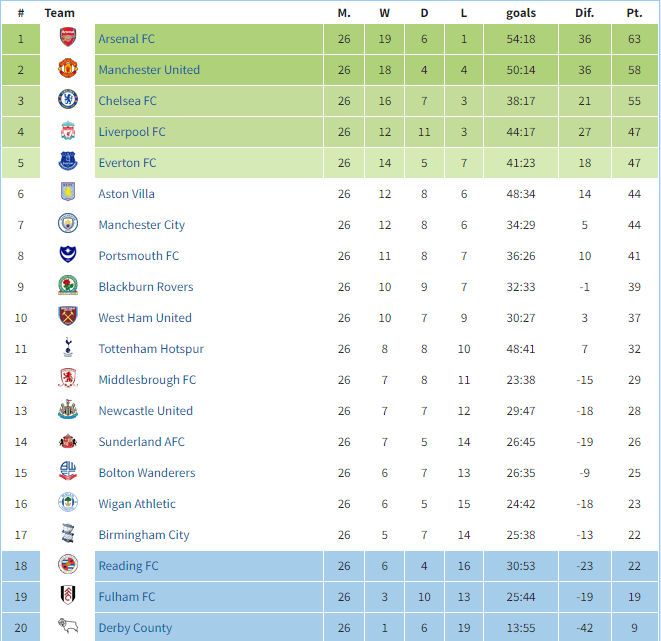Visit the Wigan Athletic team page

pos(137,504)
